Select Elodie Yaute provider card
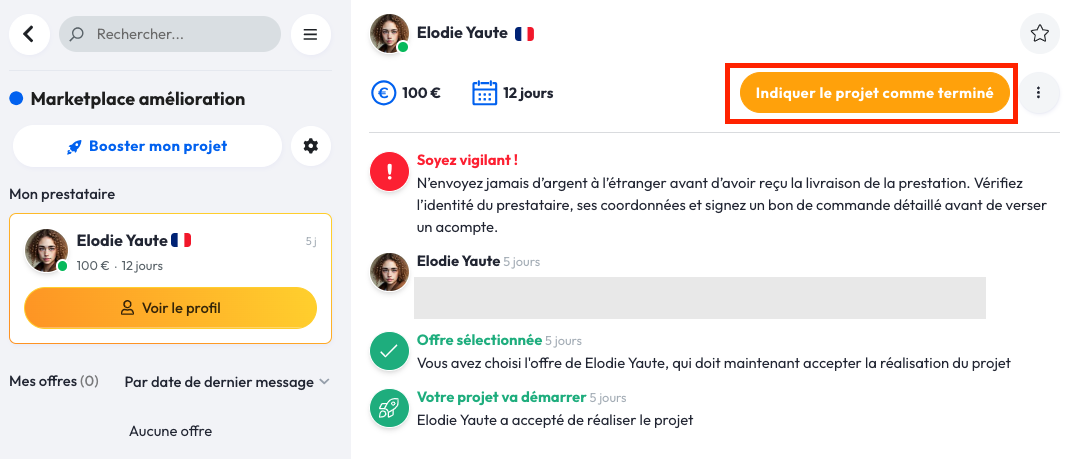Viewport: 1077px width, 459px height. tap(170, 250)
